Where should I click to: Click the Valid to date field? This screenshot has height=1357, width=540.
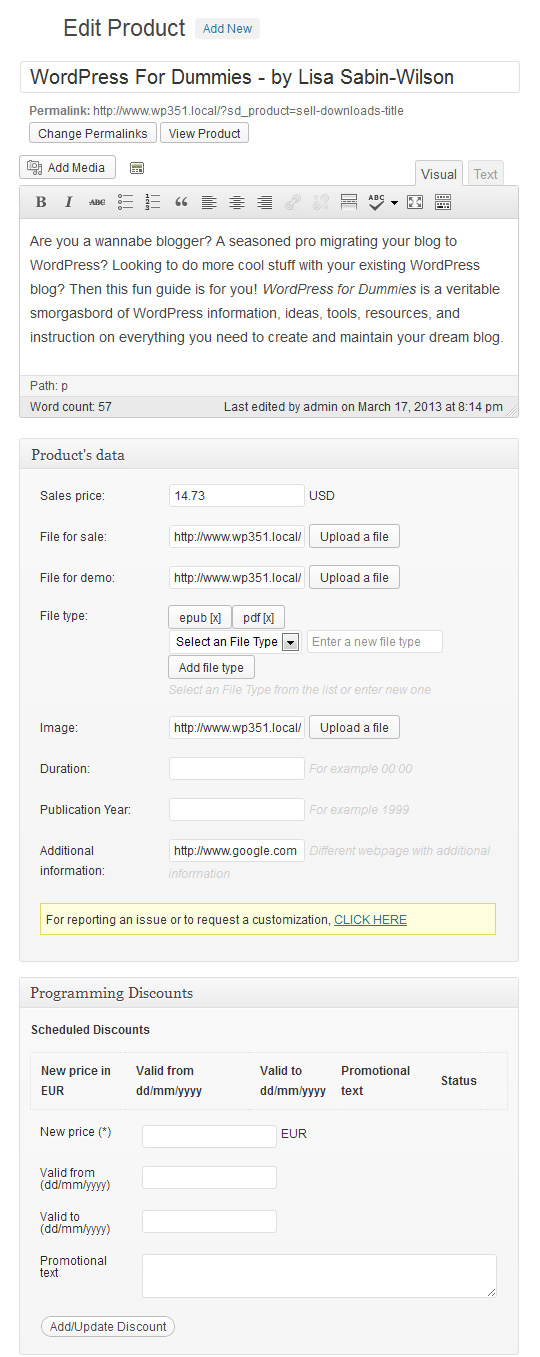tap(209, 1221)
